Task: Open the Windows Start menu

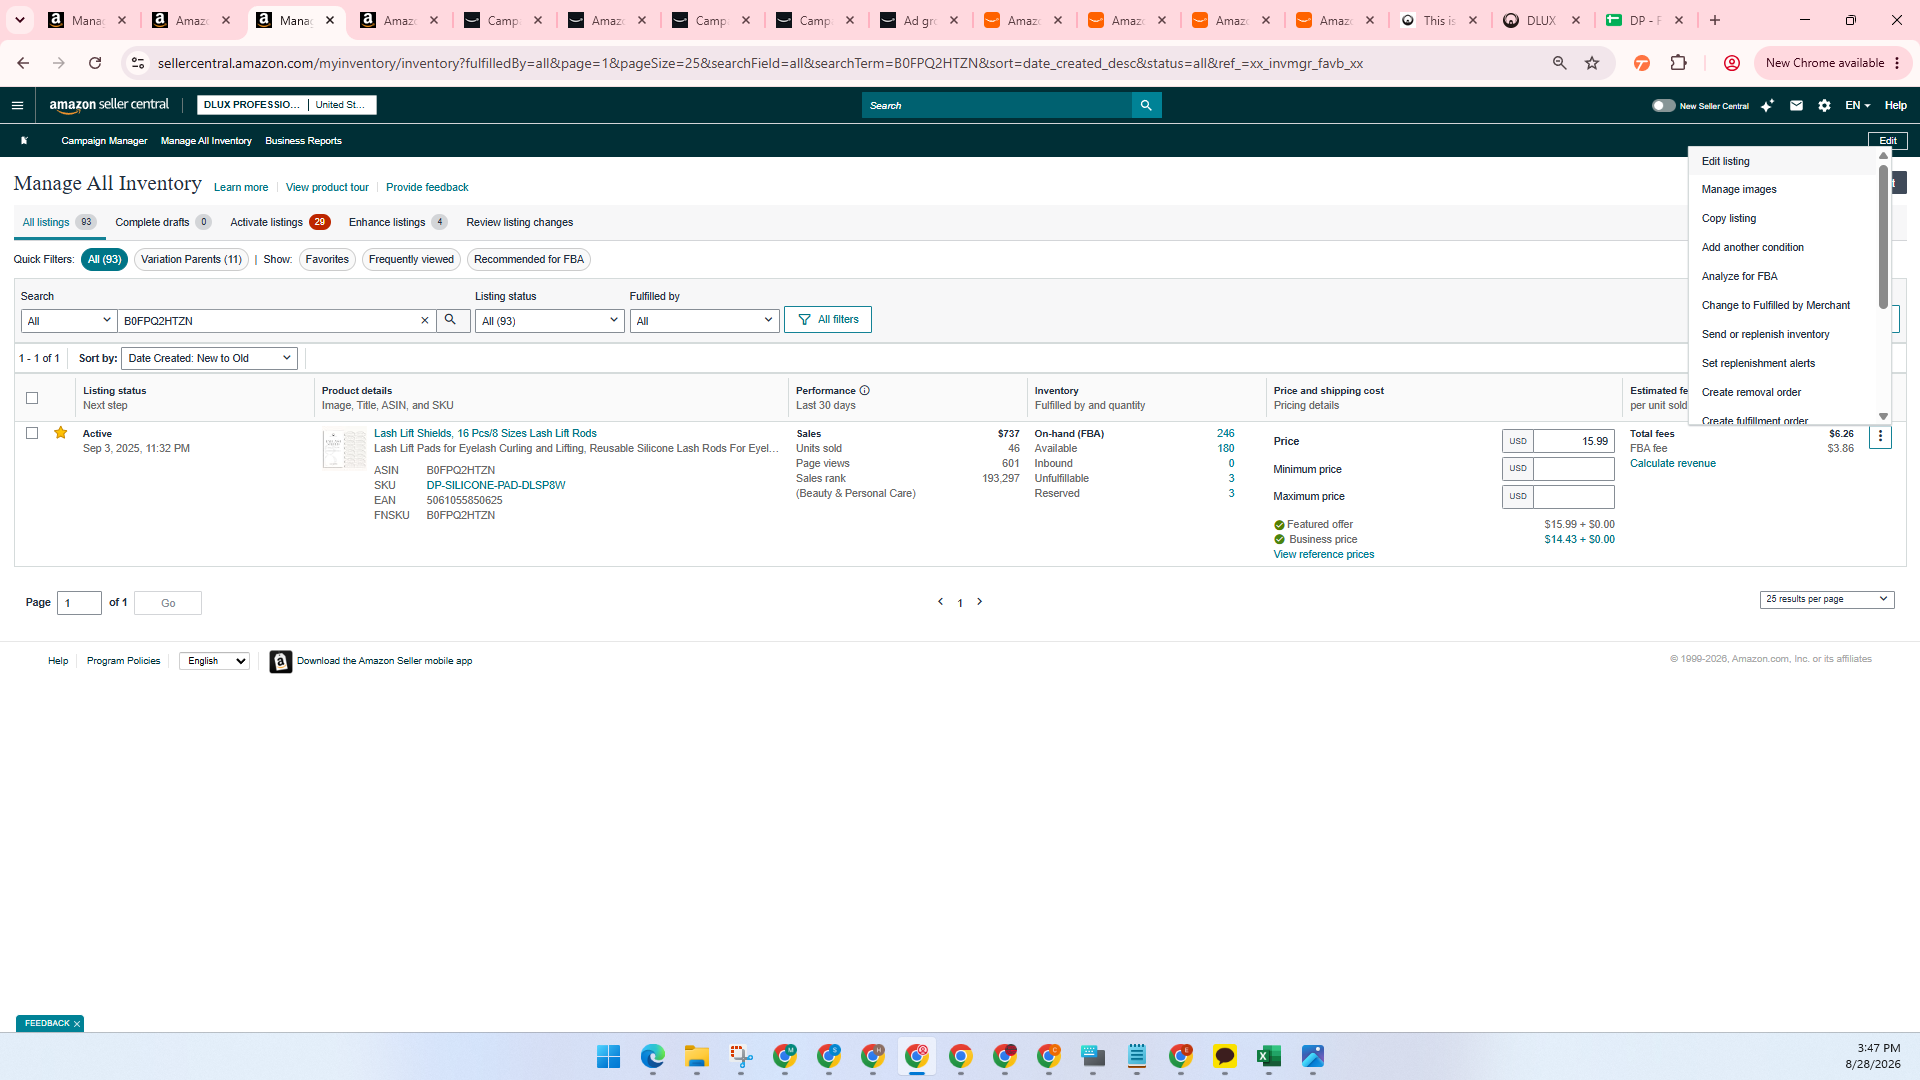Action: point(608,1056)
